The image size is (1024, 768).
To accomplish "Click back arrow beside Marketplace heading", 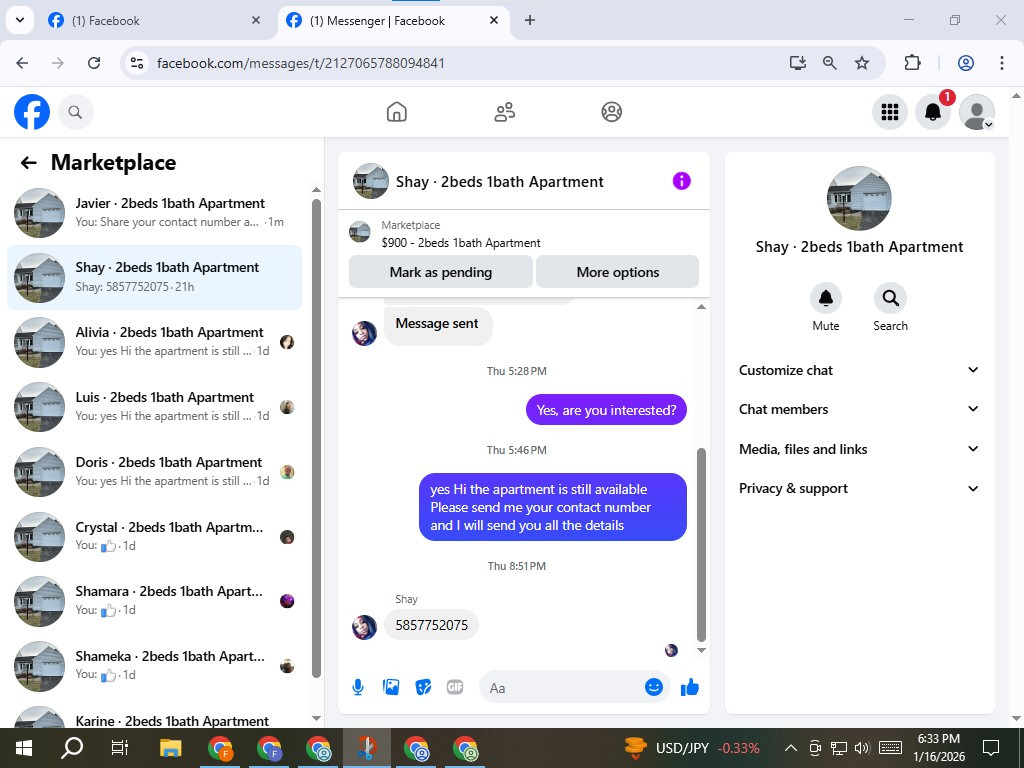I will [x=29, y=163].
